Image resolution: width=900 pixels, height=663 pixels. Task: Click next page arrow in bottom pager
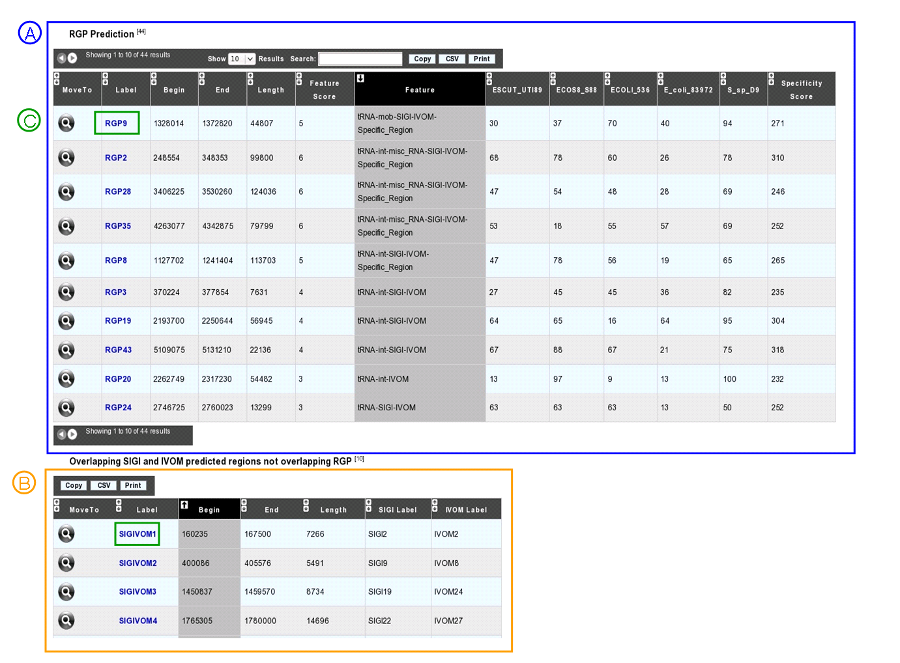pyautogui.click(x=72, y=434)
